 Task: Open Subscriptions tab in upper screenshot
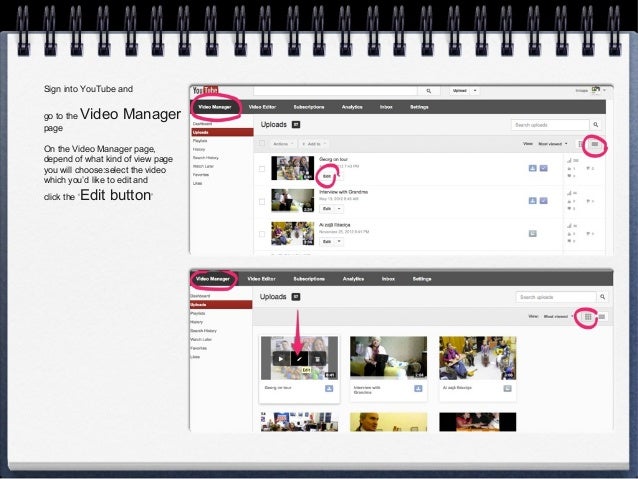(309, 107)
